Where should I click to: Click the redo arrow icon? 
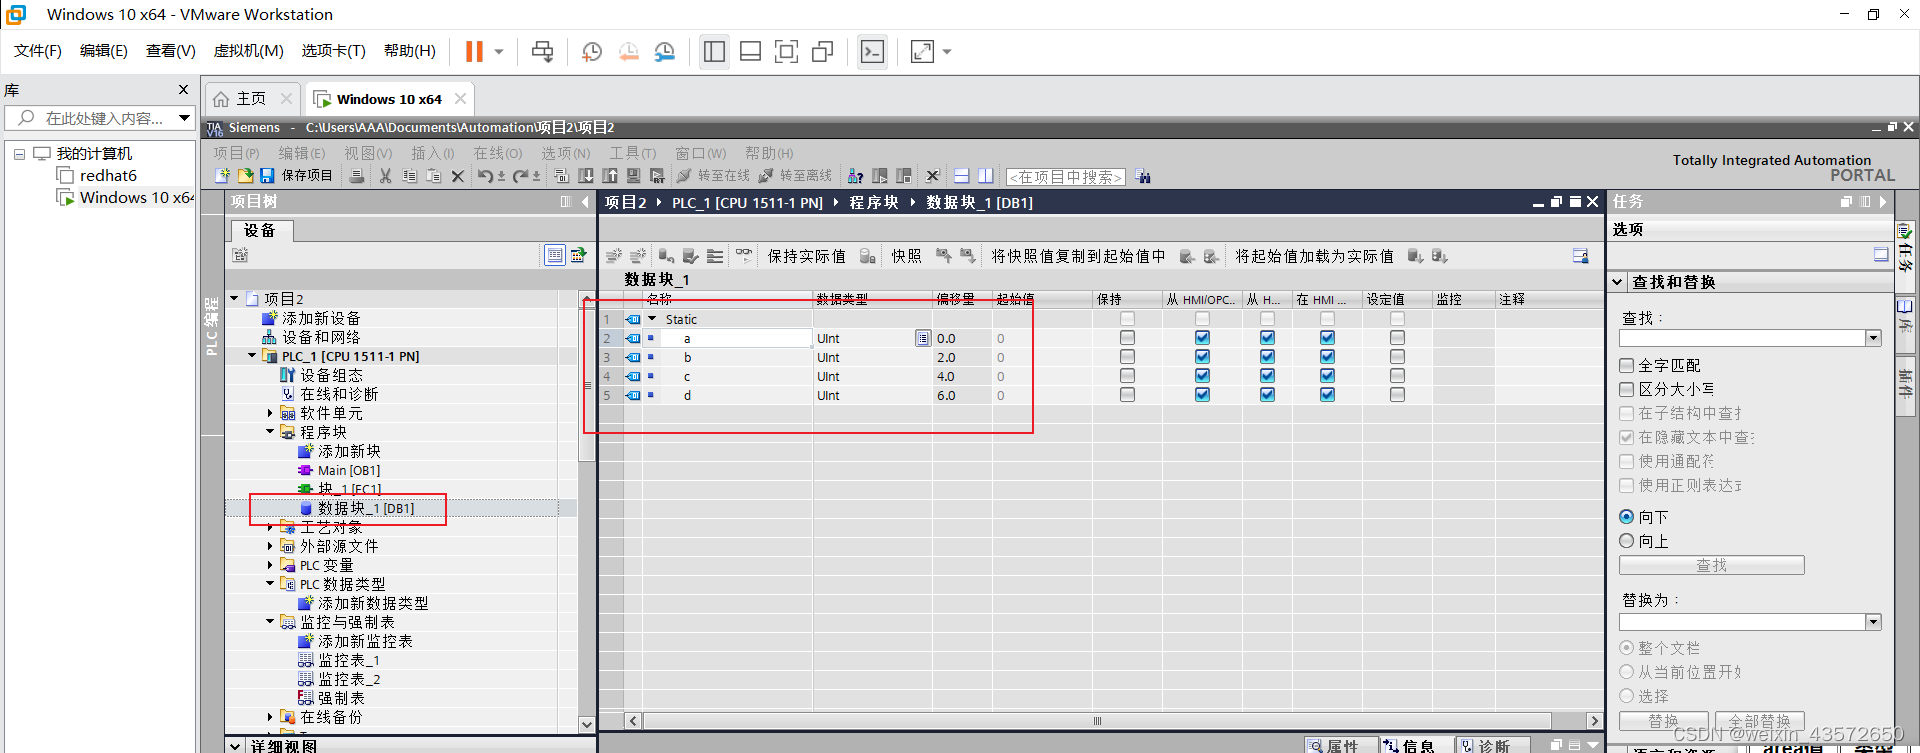pyautogui.click(x=520, y=176)
